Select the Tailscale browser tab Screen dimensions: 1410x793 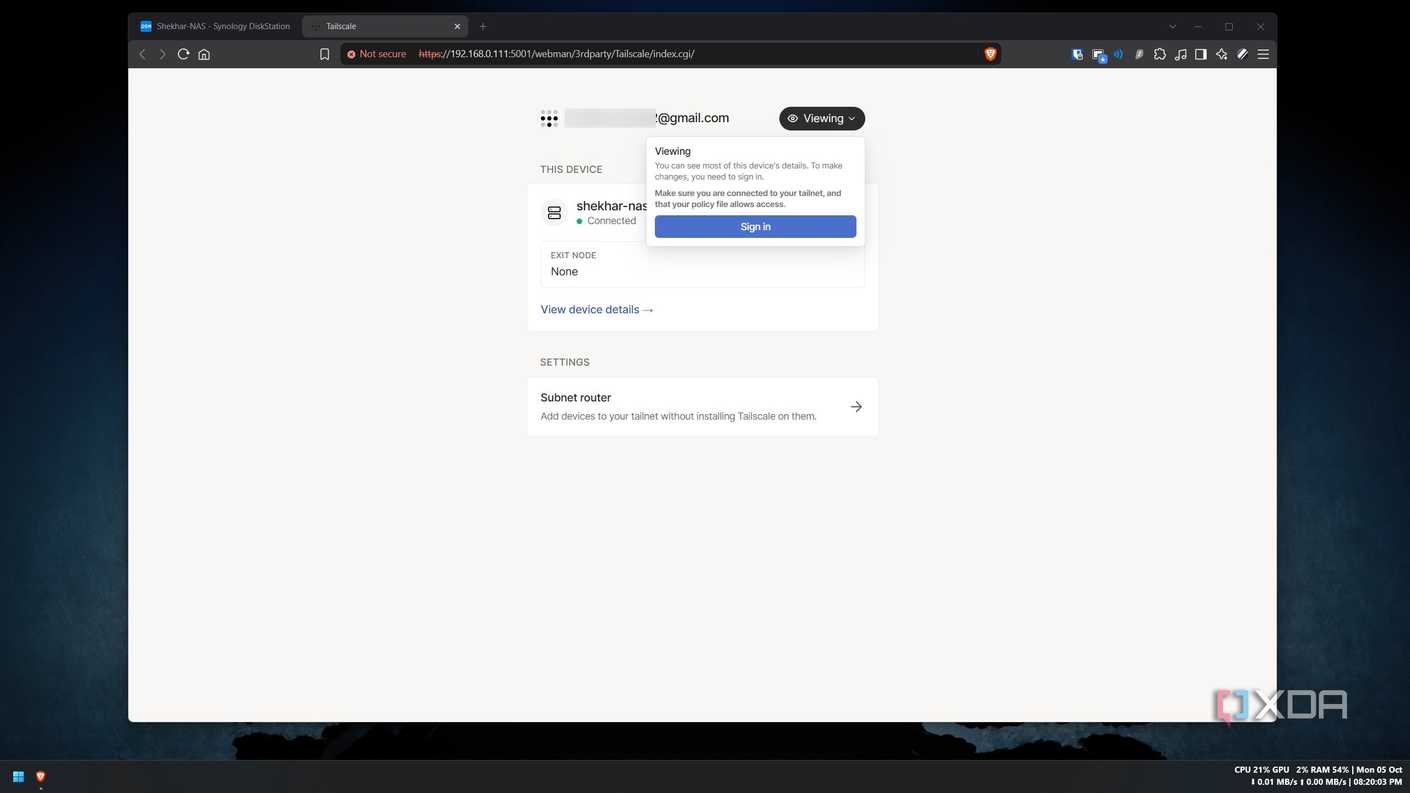point(385,26)
